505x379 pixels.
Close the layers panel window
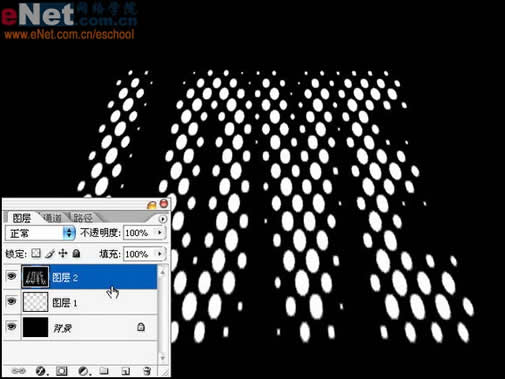(164, 204)
